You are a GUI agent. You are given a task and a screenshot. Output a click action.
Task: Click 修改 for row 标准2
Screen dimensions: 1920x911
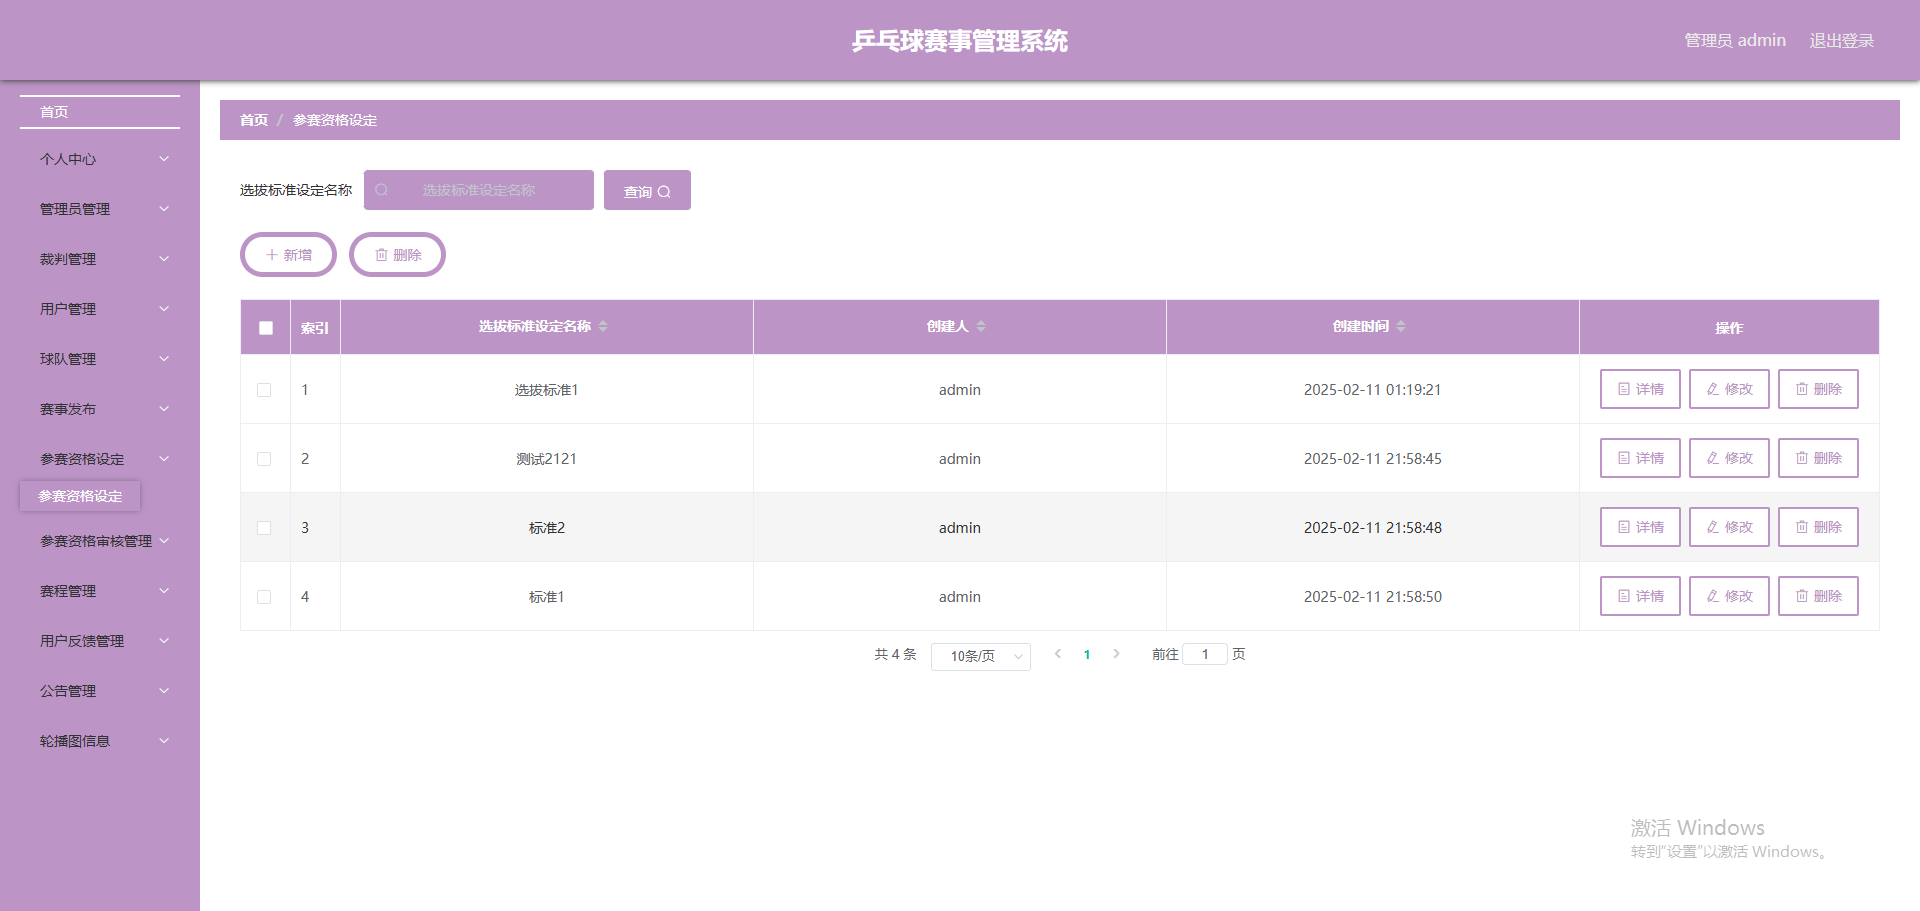[1729, 527]
